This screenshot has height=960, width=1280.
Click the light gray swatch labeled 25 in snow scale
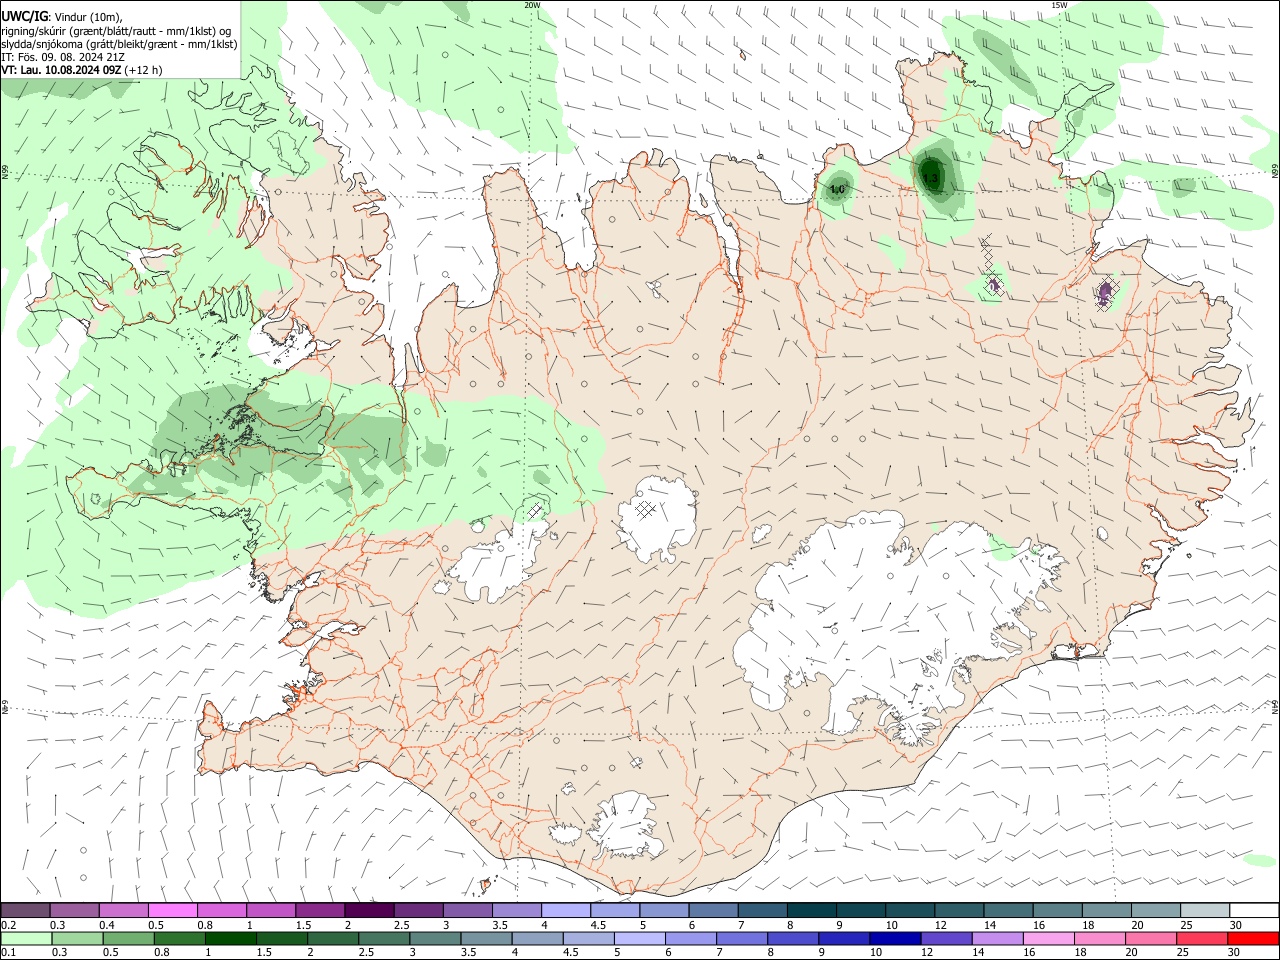pos(1205,911)
